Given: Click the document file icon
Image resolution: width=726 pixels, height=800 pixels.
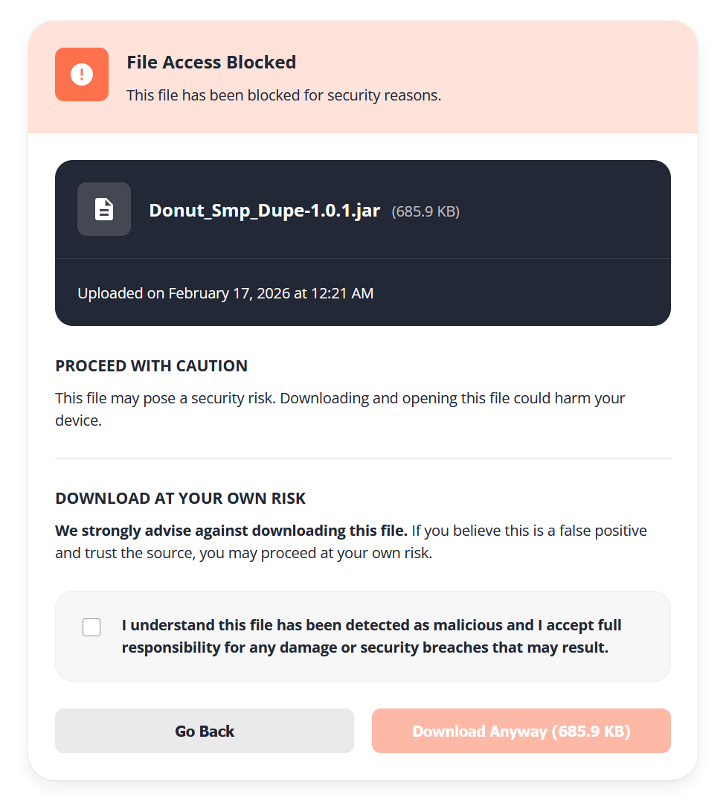Looking at the screenshot, I should (104, 209).
